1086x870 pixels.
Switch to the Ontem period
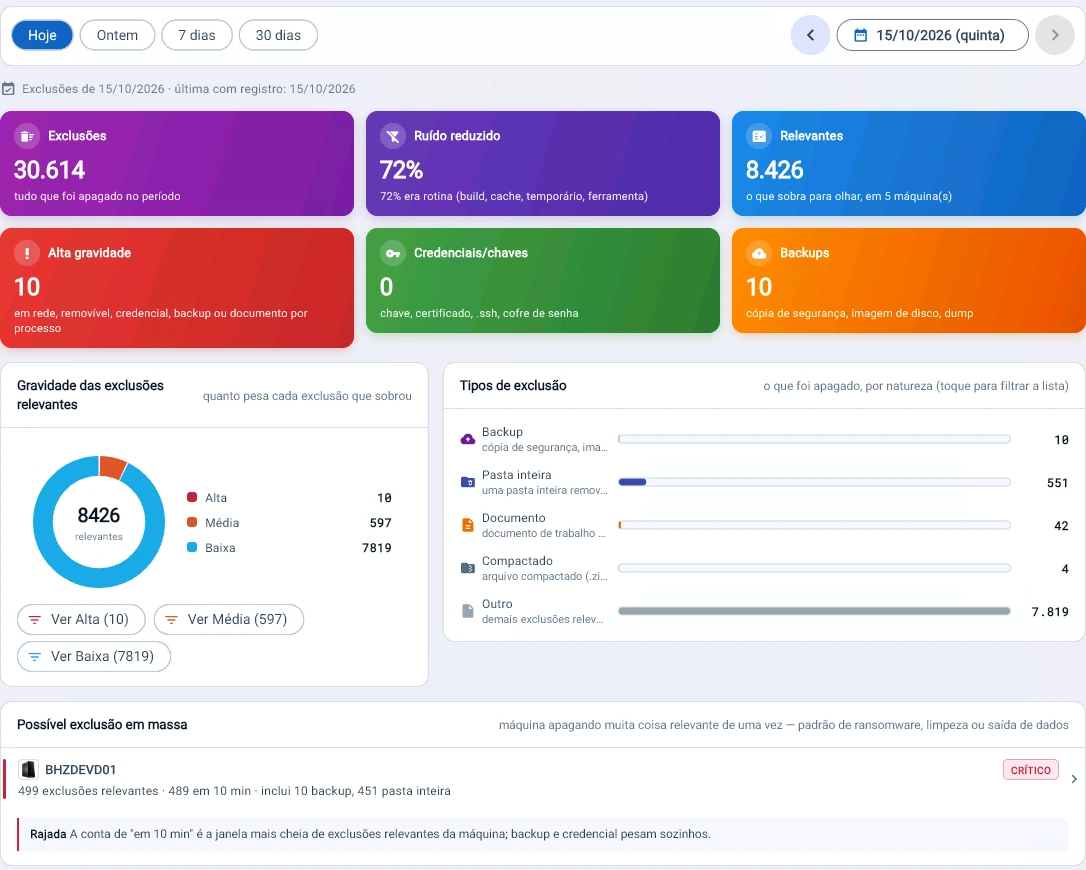tap(117, 35)
